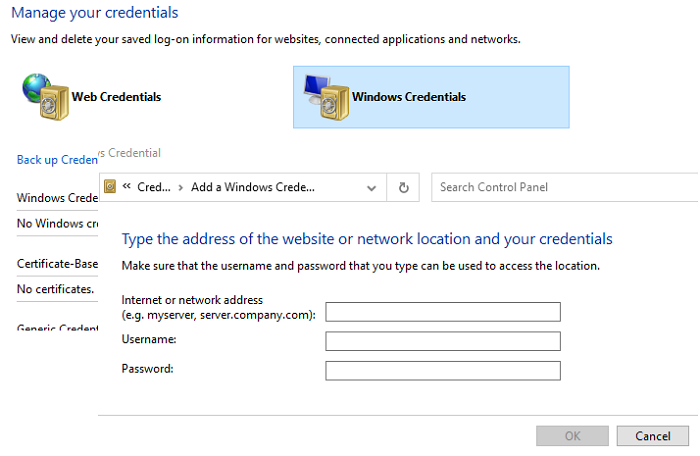Refresh the Control Panel address bar
Image resolution: width=700 pixels, height=456 pixels.
[403, 187]
